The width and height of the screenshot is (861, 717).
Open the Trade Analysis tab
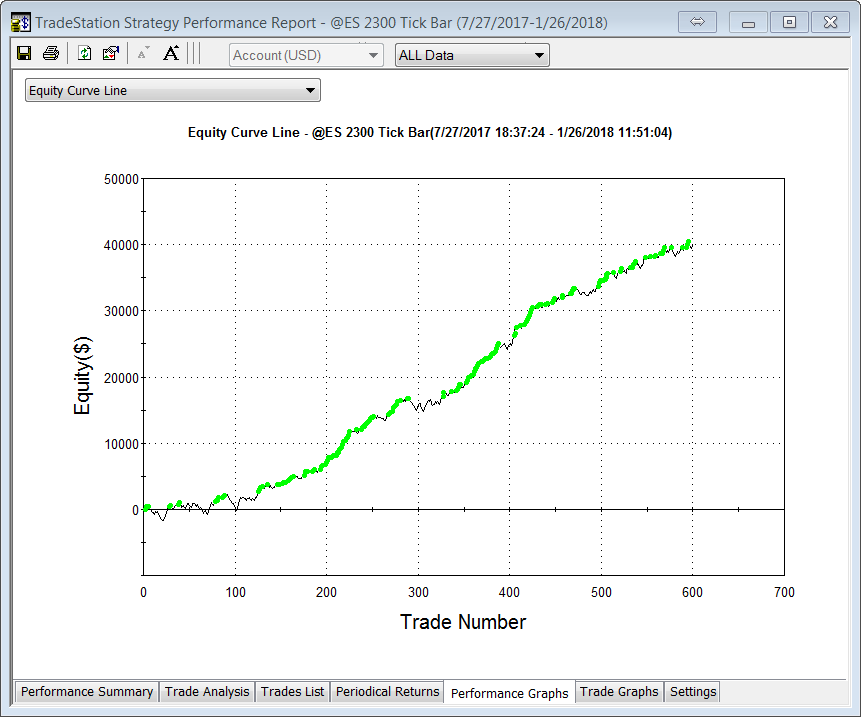[207, 692]
